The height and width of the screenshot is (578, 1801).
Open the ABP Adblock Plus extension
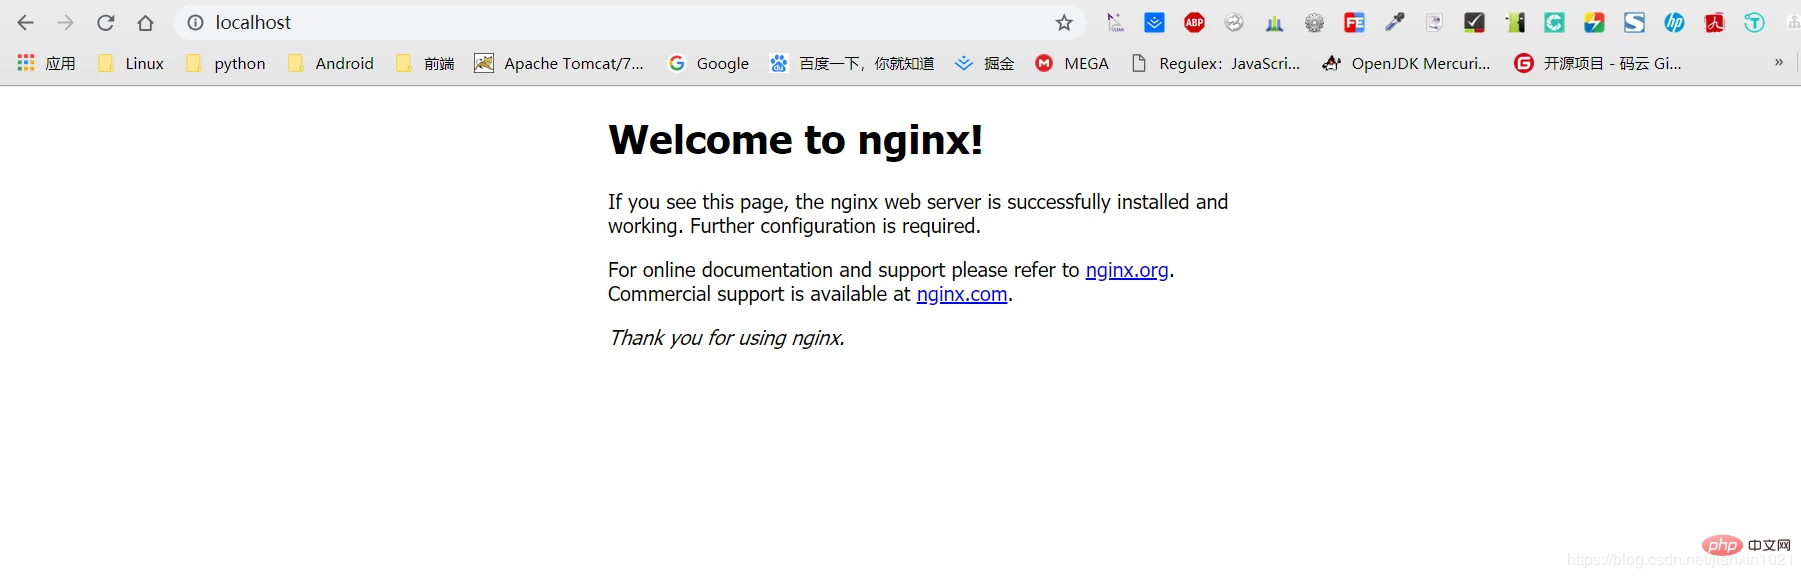point(1195,23)
